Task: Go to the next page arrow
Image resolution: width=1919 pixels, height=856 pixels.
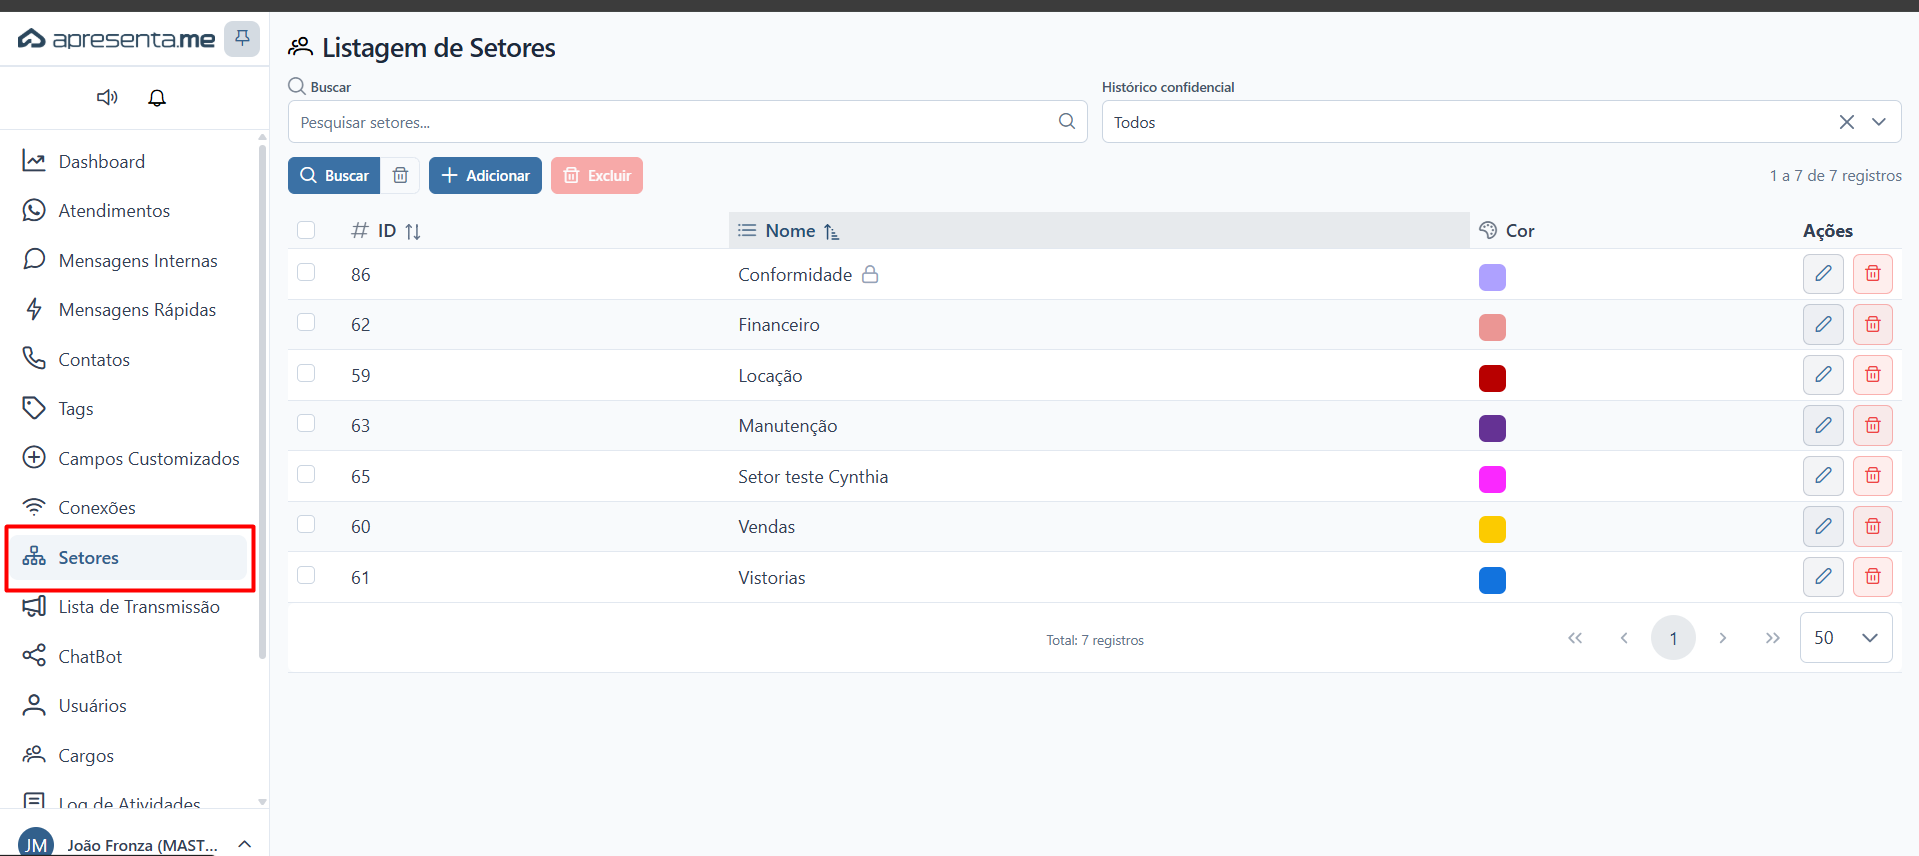Action: tap(1723, 638)
